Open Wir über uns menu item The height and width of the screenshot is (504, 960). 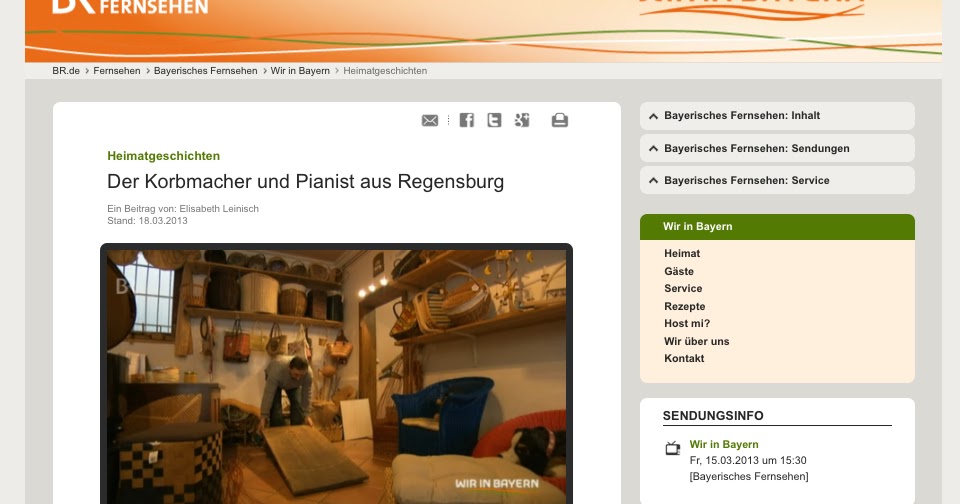pos(697,341)
